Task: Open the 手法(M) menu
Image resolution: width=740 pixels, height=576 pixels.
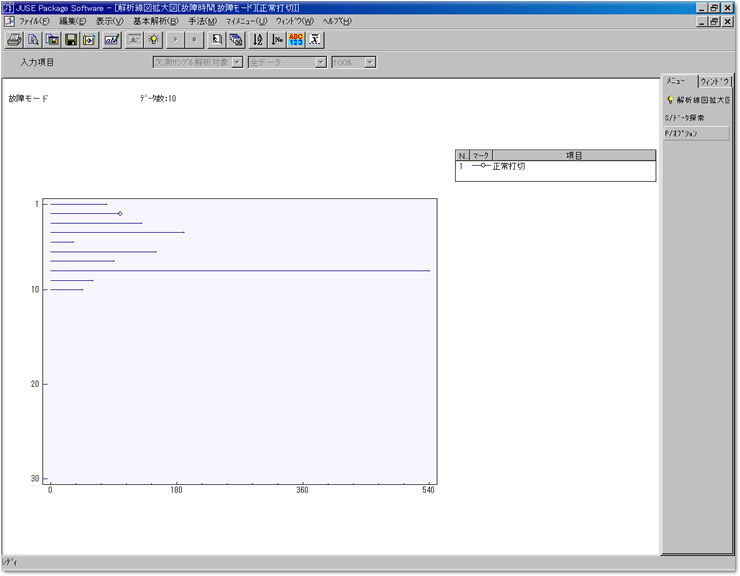Action: coord(202,21)
